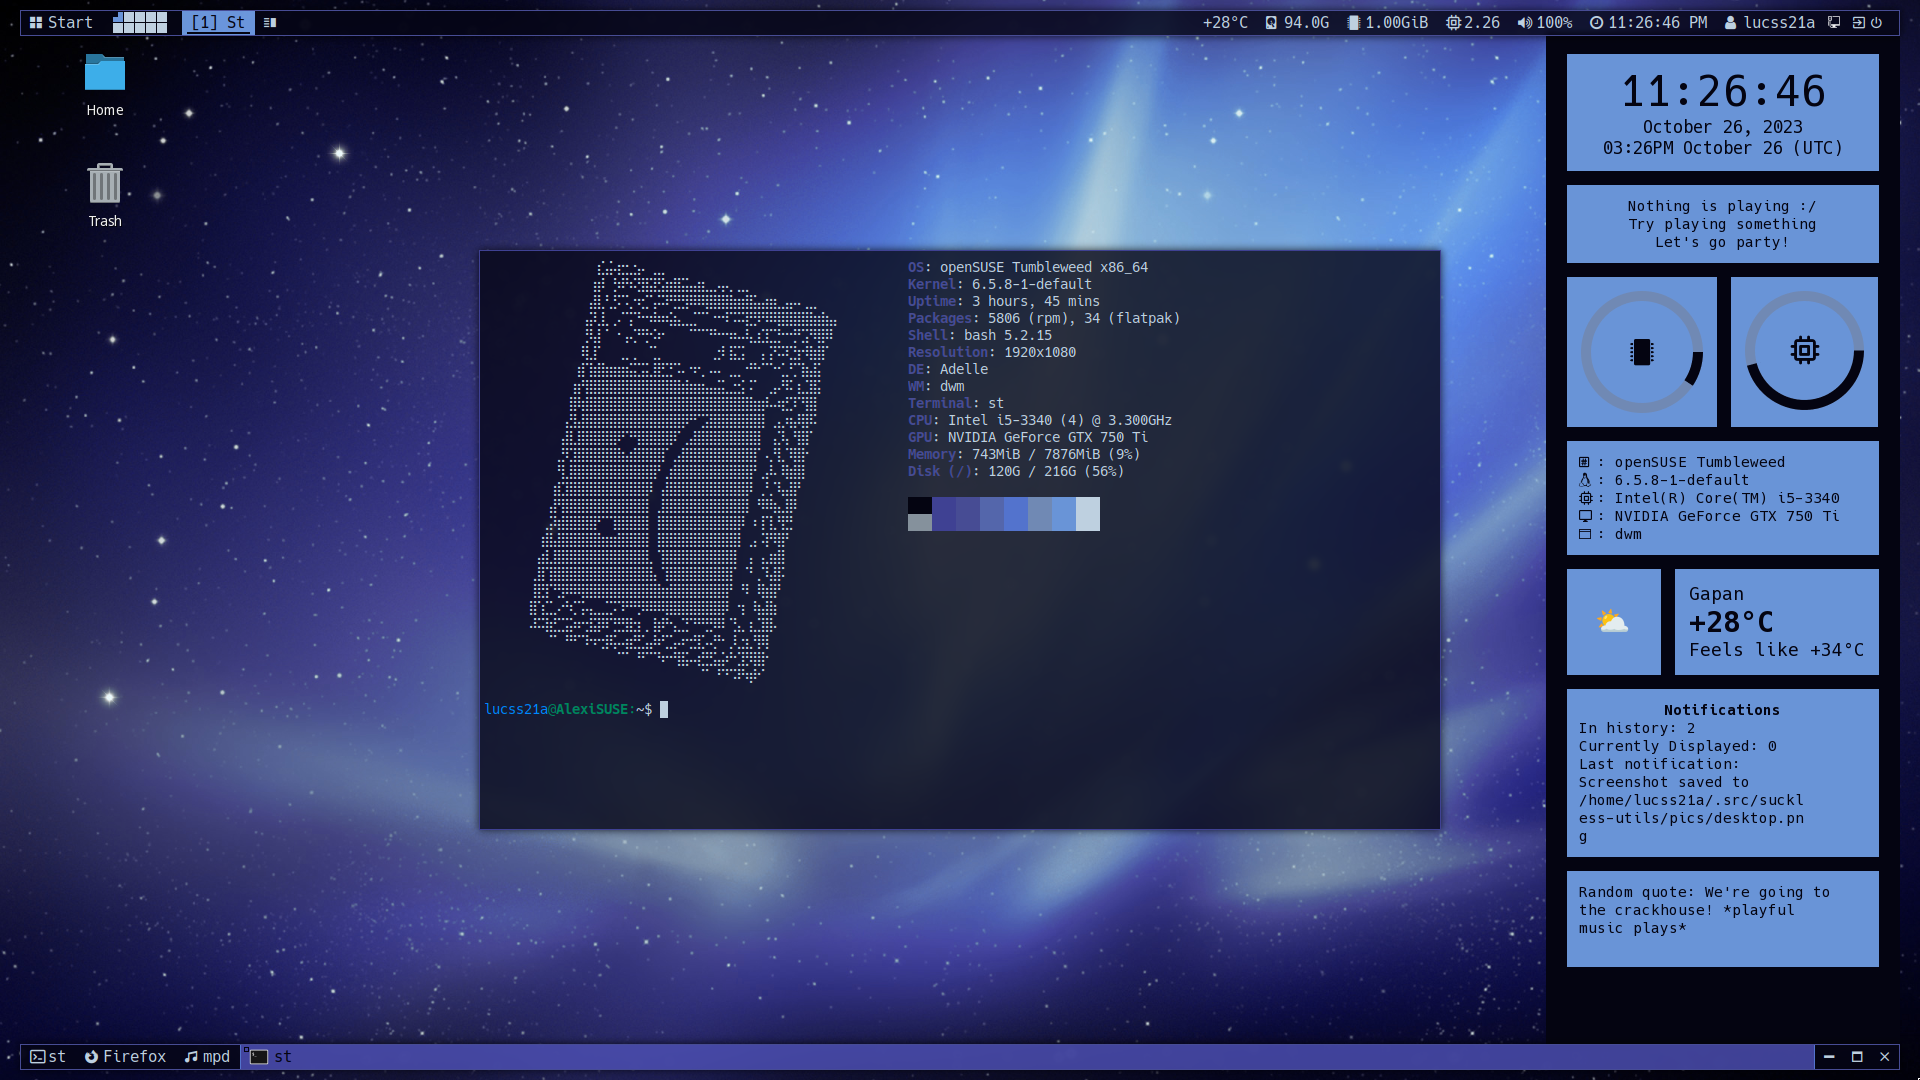Click the partly cloudy weather icon
1920x1080 pixels.
[x=1613, y=622]
